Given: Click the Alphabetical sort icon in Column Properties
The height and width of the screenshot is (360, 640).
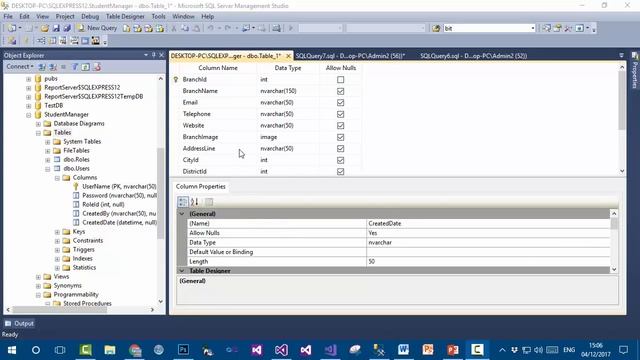Looking at the screenshot, I should [x=195, y=202].
